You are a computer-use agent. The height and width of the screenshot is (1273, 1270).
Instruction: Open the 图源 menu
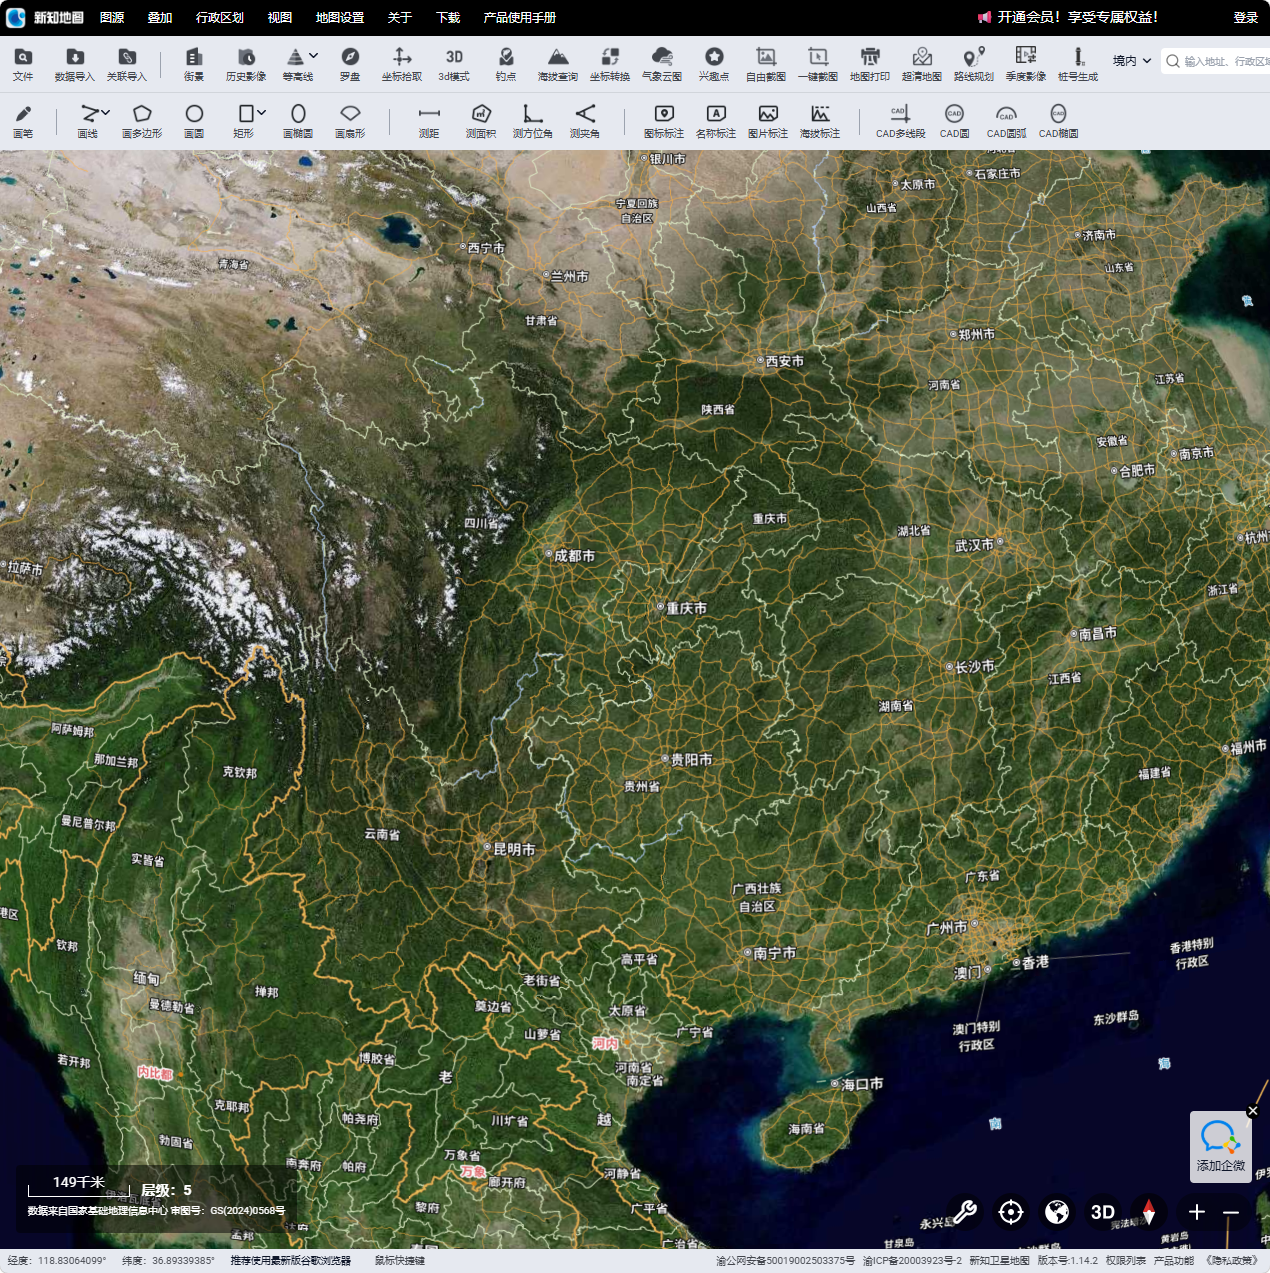coord(112,17)
